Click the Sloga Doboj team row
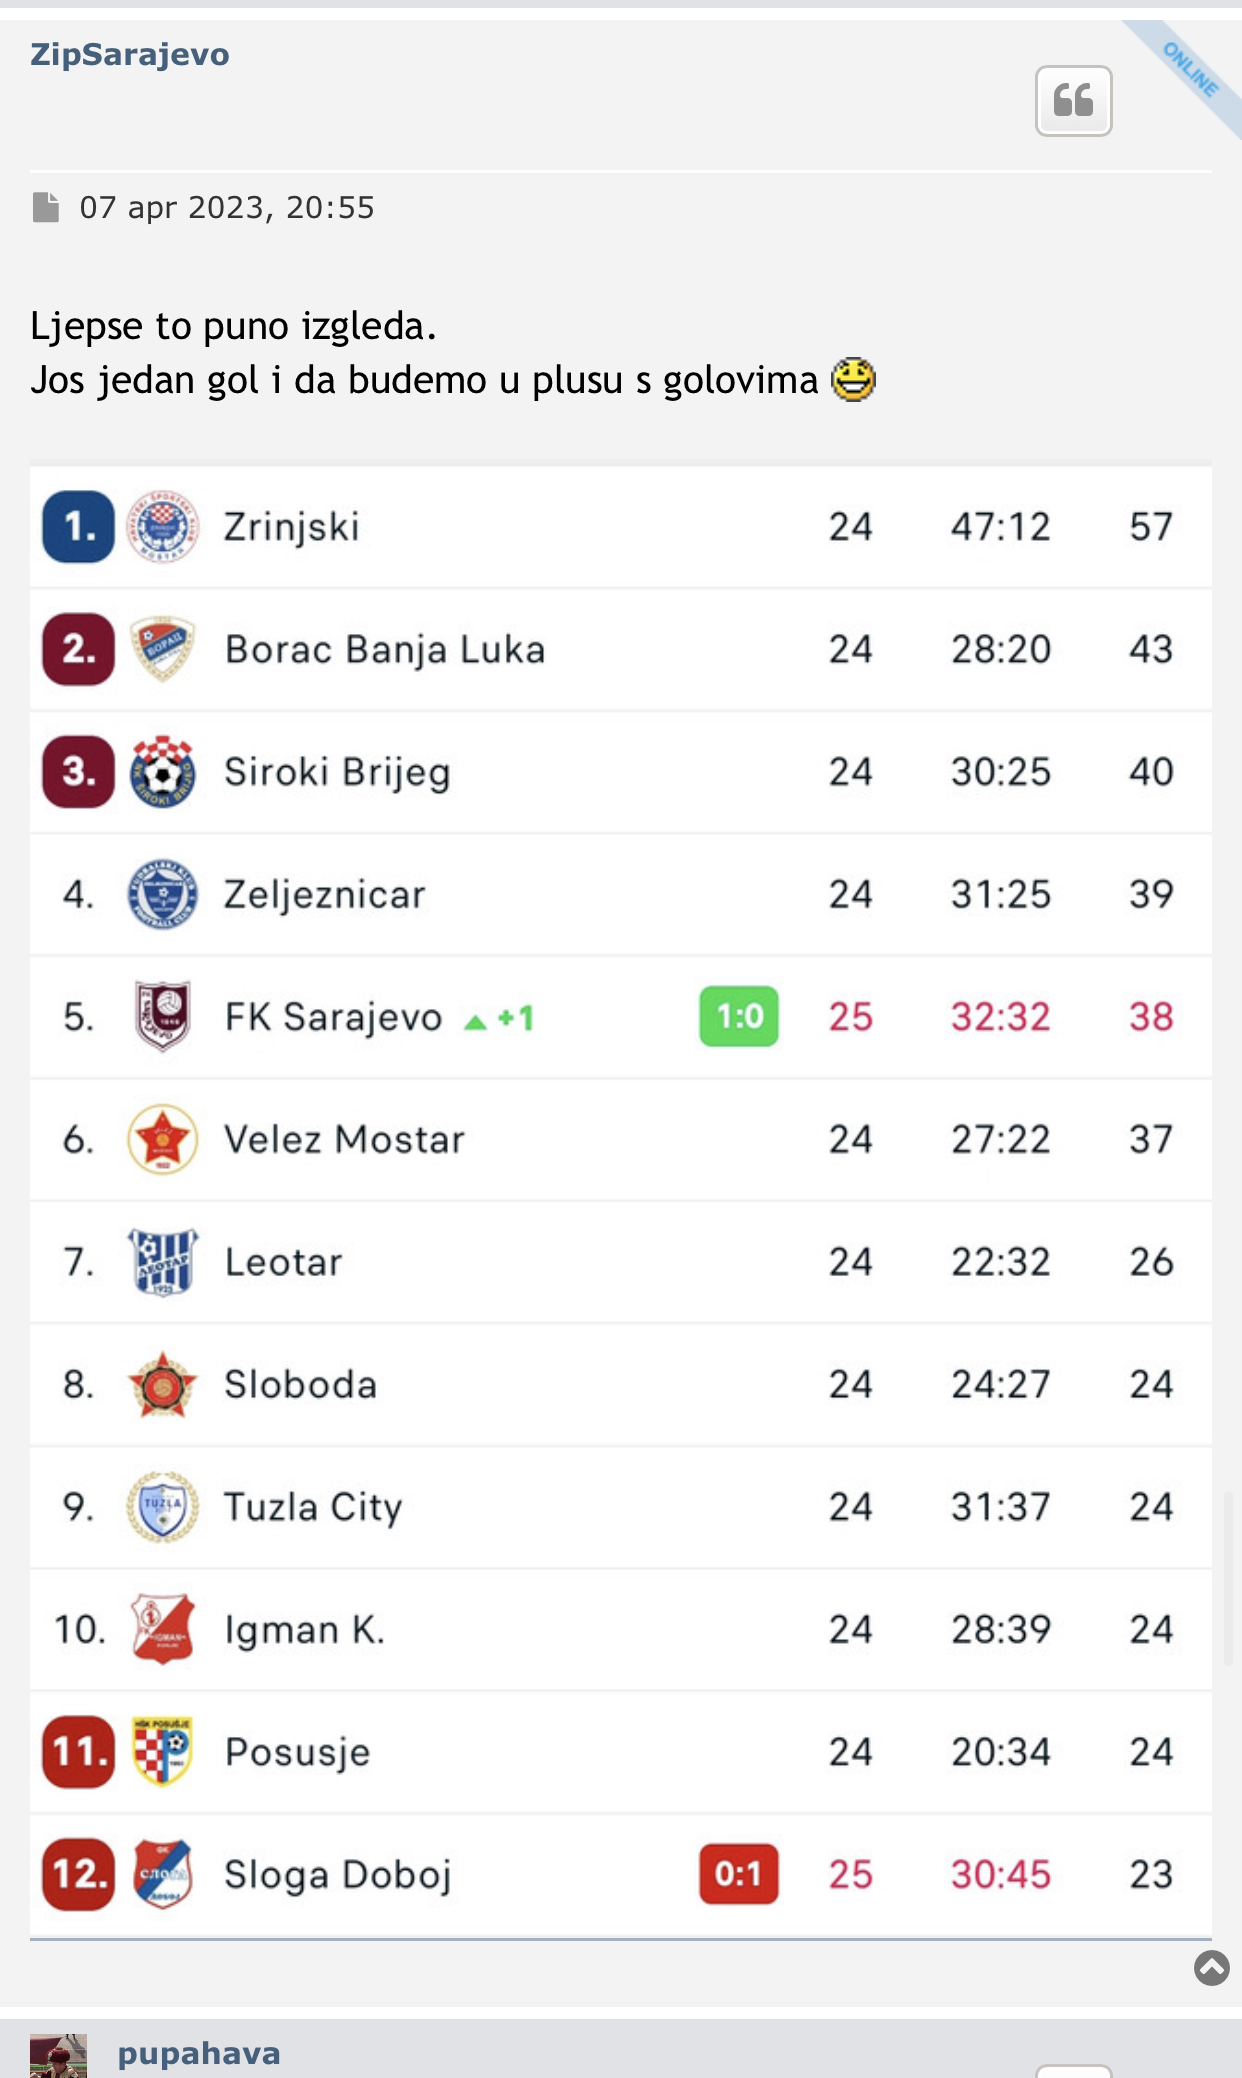 tap(621, 1874)
